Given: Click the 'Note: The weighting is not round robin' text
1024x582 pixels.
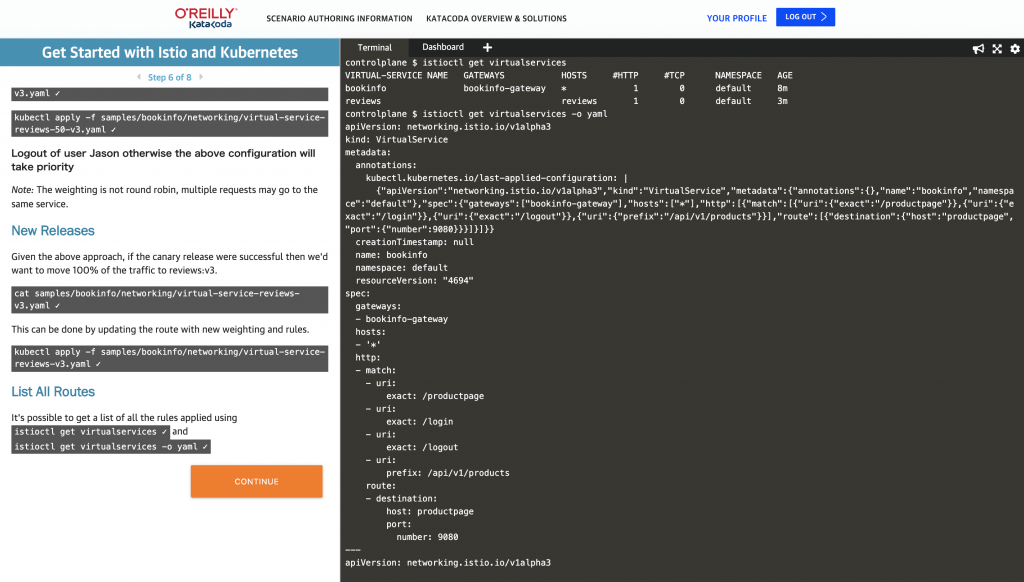Looking at the screenshot, I should click(x=165, y=197).
